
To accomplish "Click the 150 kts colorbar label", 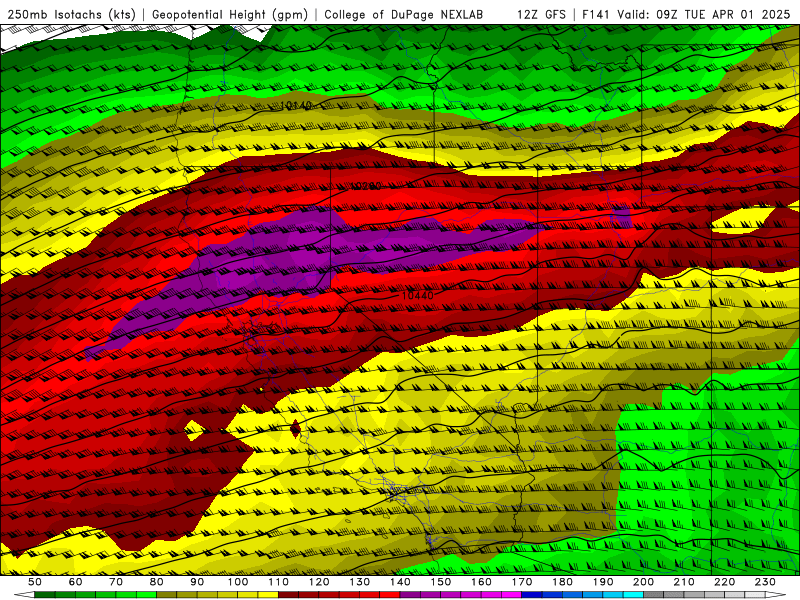I will [441, 582].
